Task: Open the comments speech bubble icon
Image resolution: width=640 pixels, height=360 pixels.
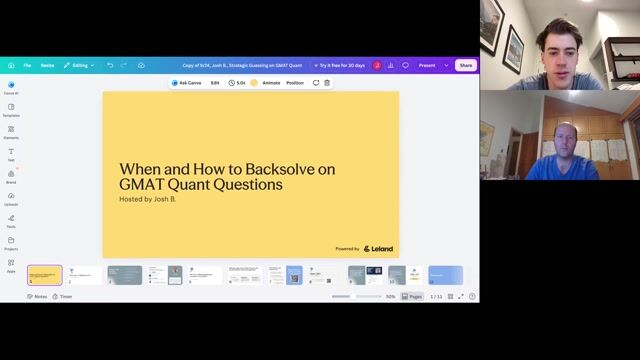Action: [x=405, y=65]
